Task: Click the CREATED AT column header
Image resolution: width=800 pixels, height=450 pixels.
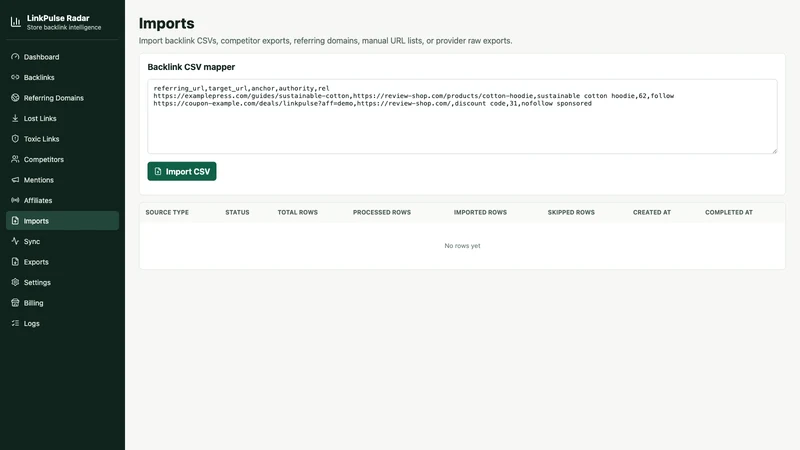Action: 652,212
